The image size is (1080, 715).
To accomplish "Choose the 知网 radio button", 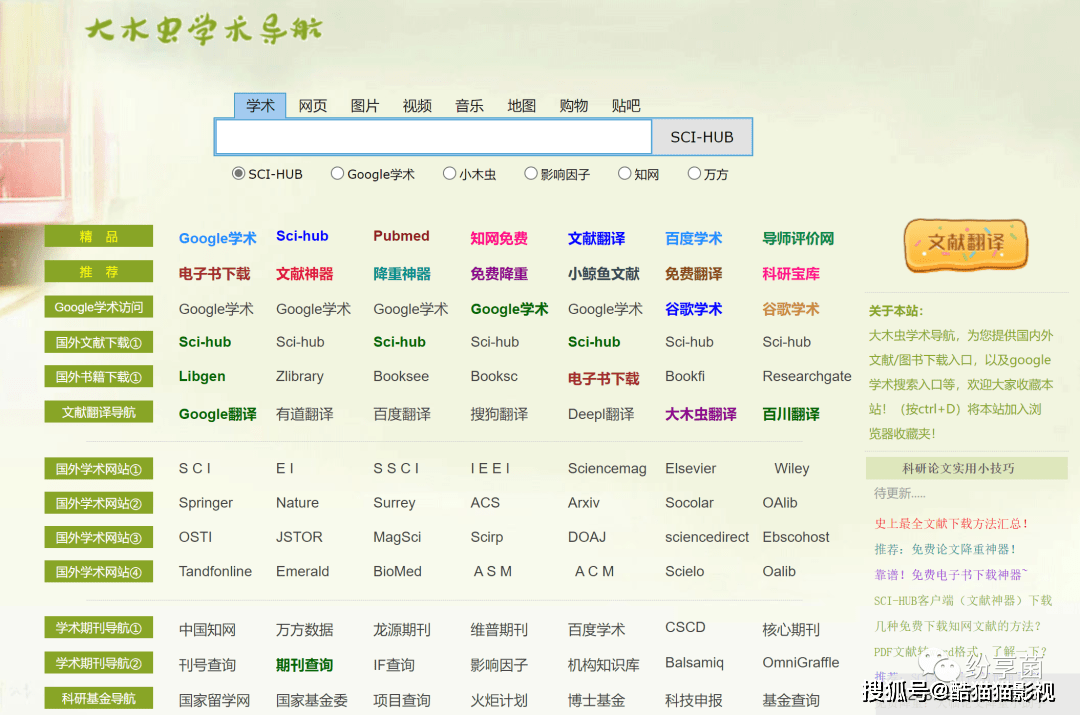I will tap(624, 174).
